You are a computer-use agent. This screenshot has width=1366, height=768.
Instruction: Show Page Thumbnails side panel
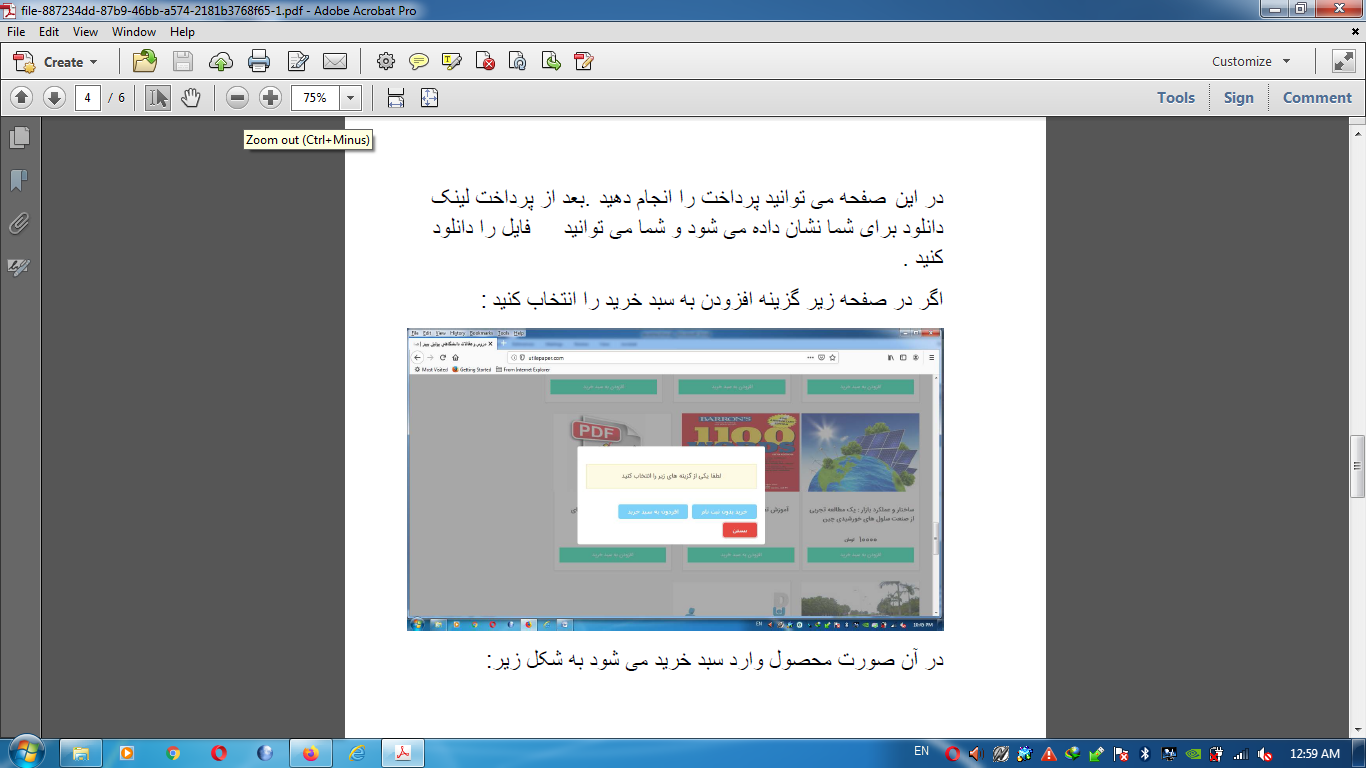pos(19,137)
